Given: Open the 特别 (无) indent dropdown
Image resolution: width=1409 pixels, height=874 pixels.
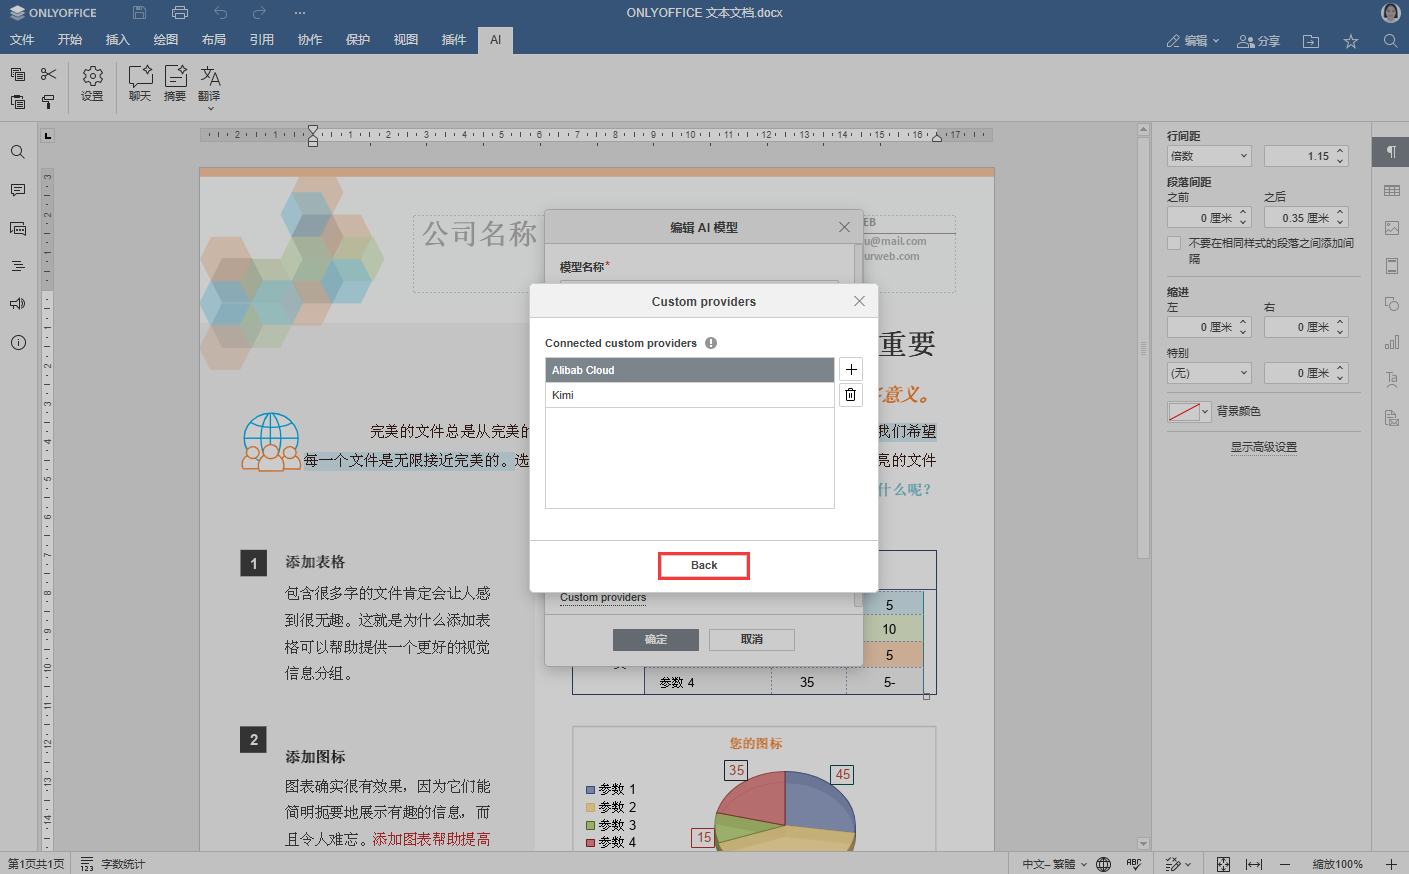Looking at the screenshot, I should [x=1209, y=373].
